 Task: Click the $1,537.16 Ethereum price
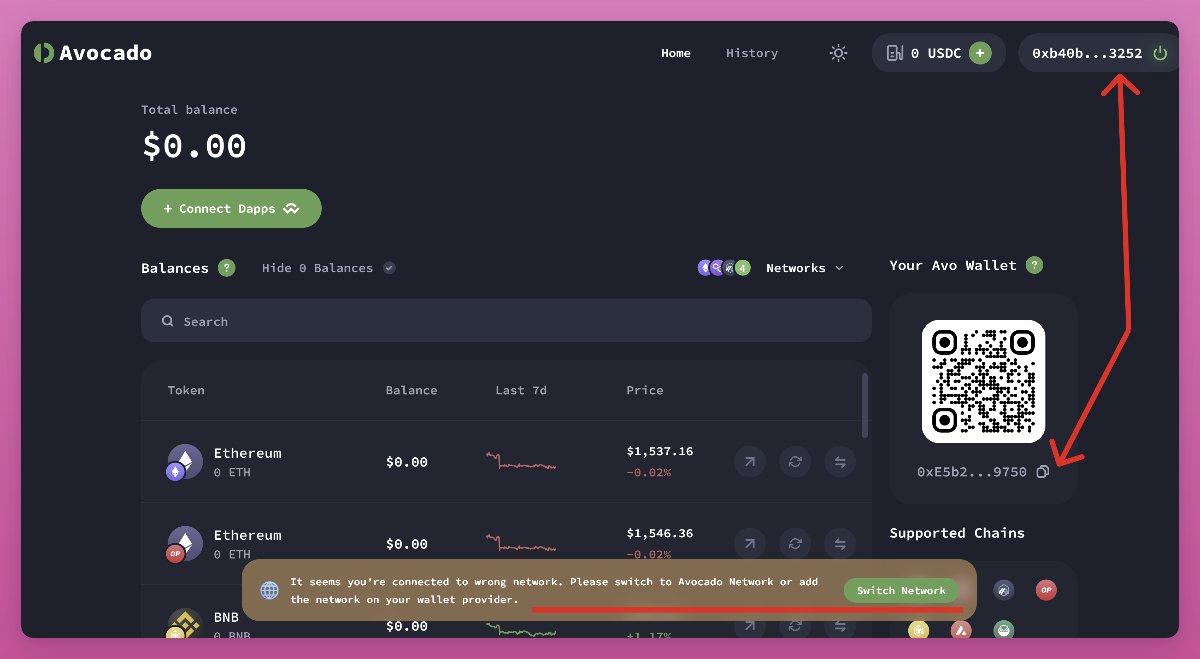point(660,452)
